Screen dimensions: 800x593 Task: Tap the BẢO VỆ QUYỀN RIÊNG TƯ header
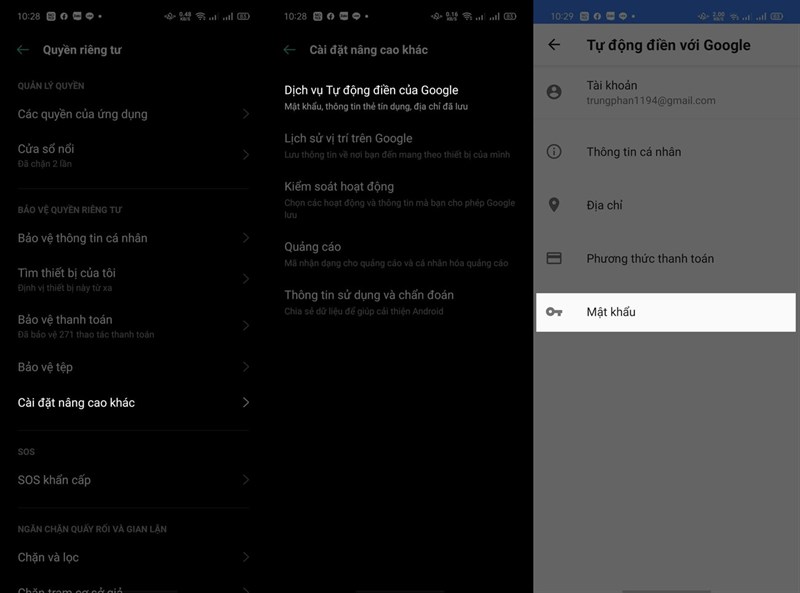click(x=70, y=210)
